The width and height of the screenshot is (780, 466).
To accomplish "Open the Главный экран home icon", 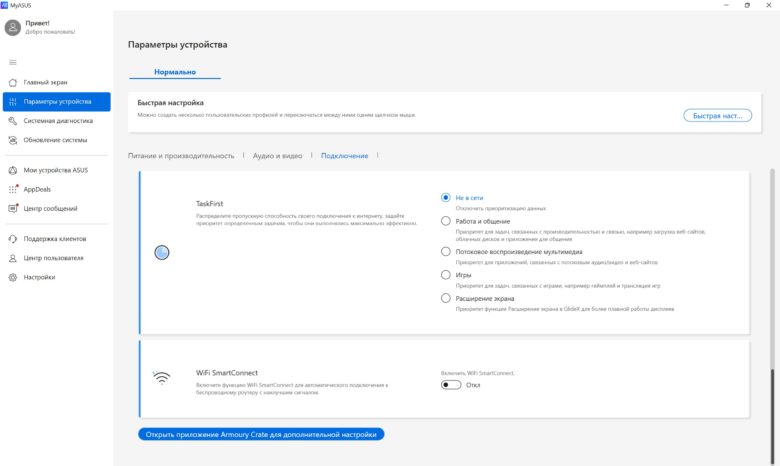I will (x=13, y=83).
